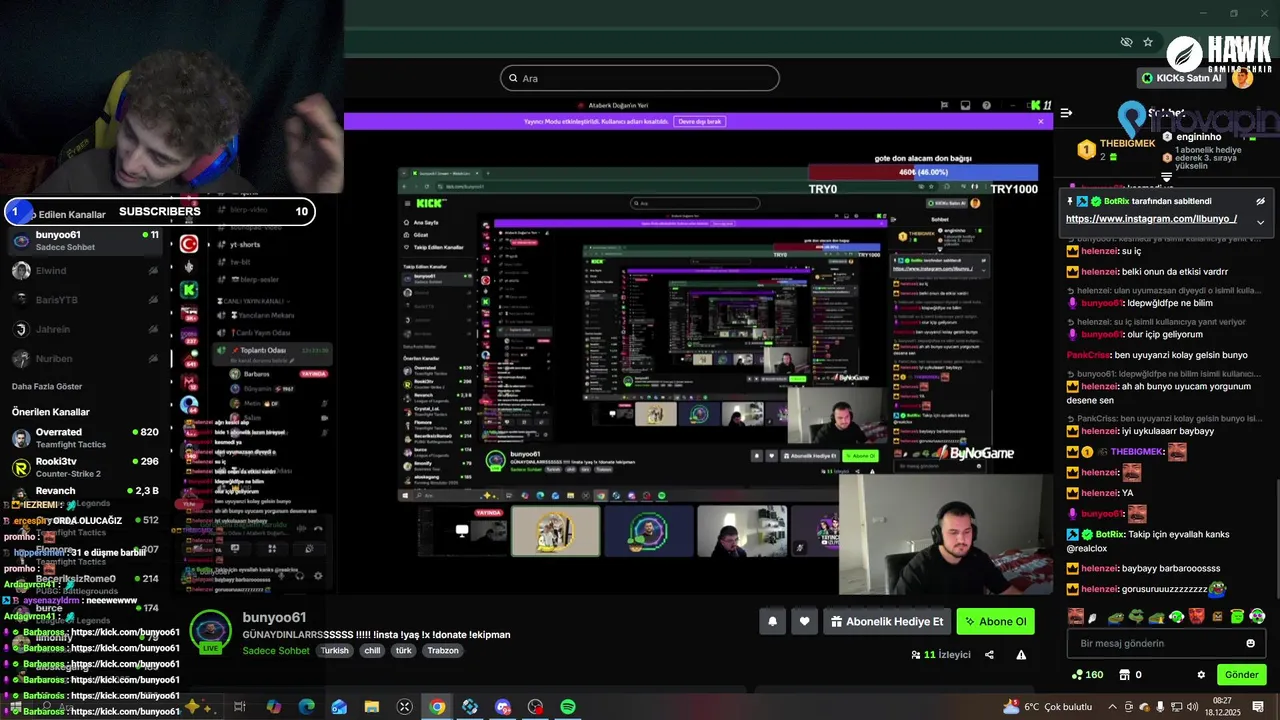1280x720 pixels.
Task: Send the message with Gönder button
Action: click(1241, 675)
